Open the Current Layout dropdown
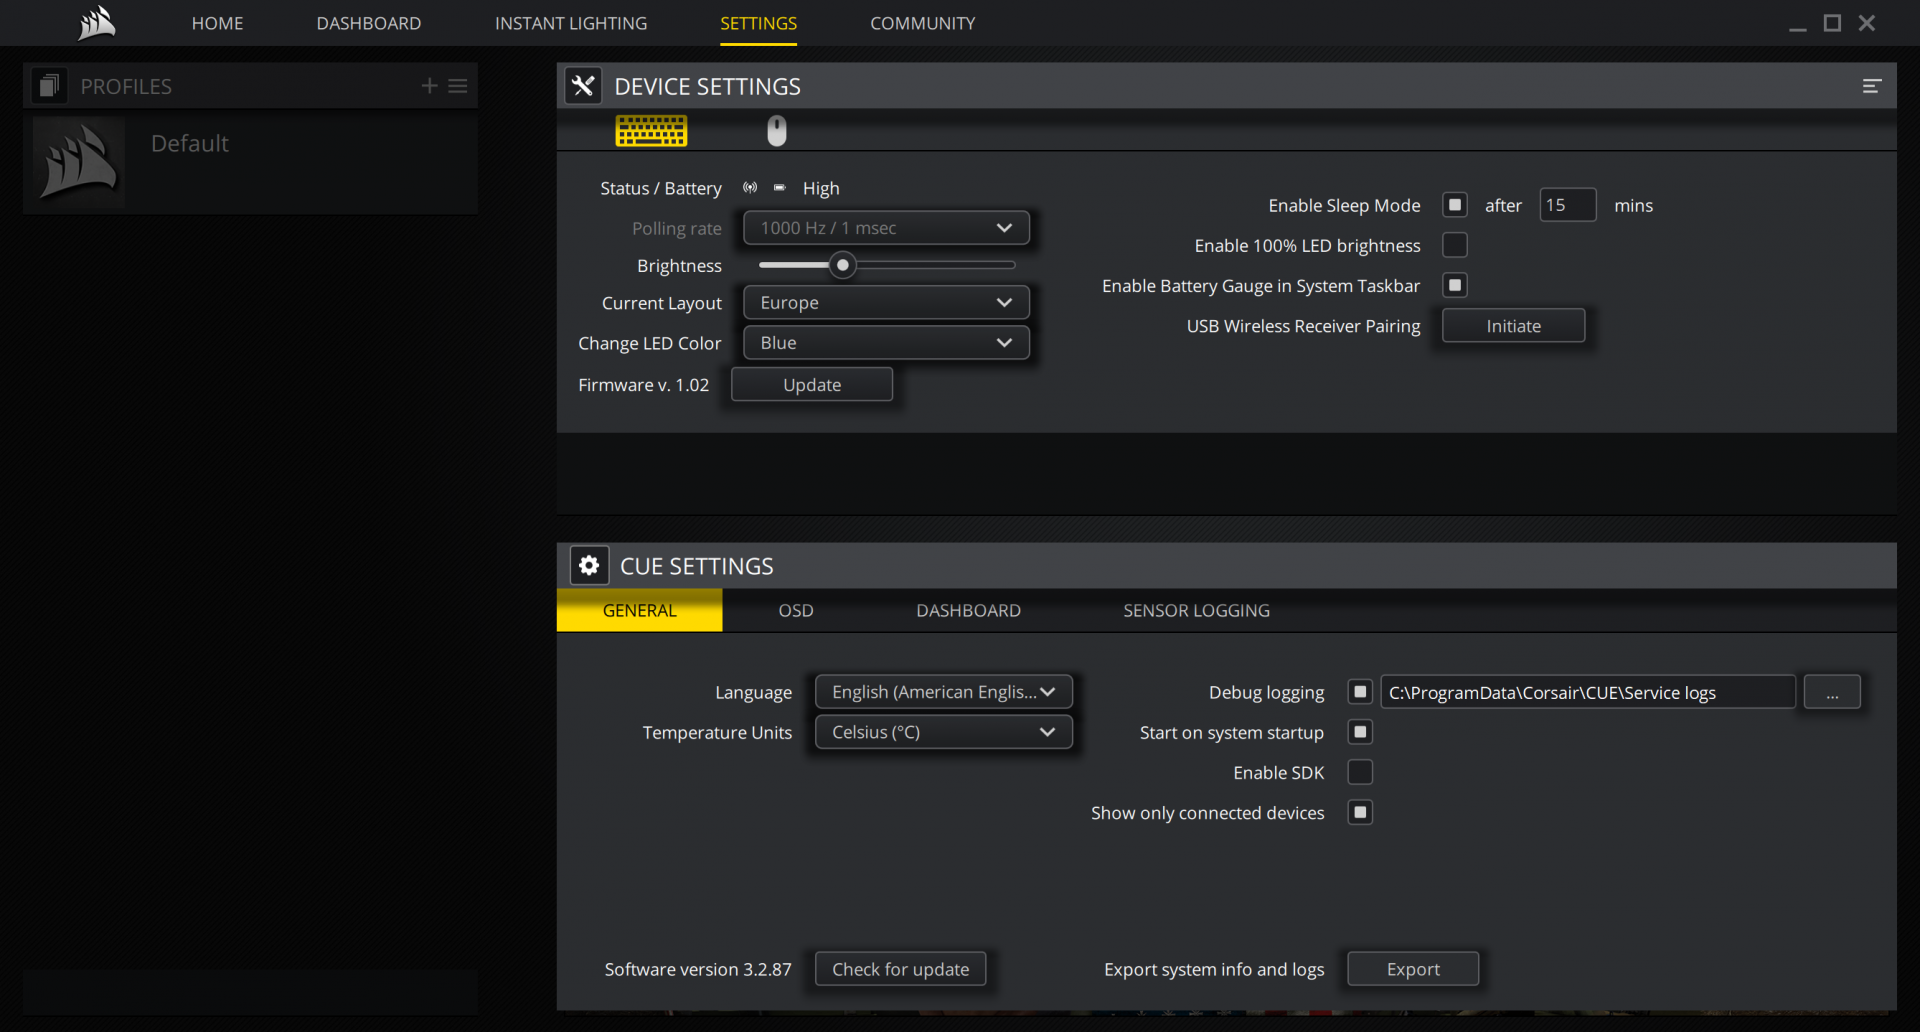Image resolution: width=1920 pixels, height=1032 pixels. coord(886,302)
